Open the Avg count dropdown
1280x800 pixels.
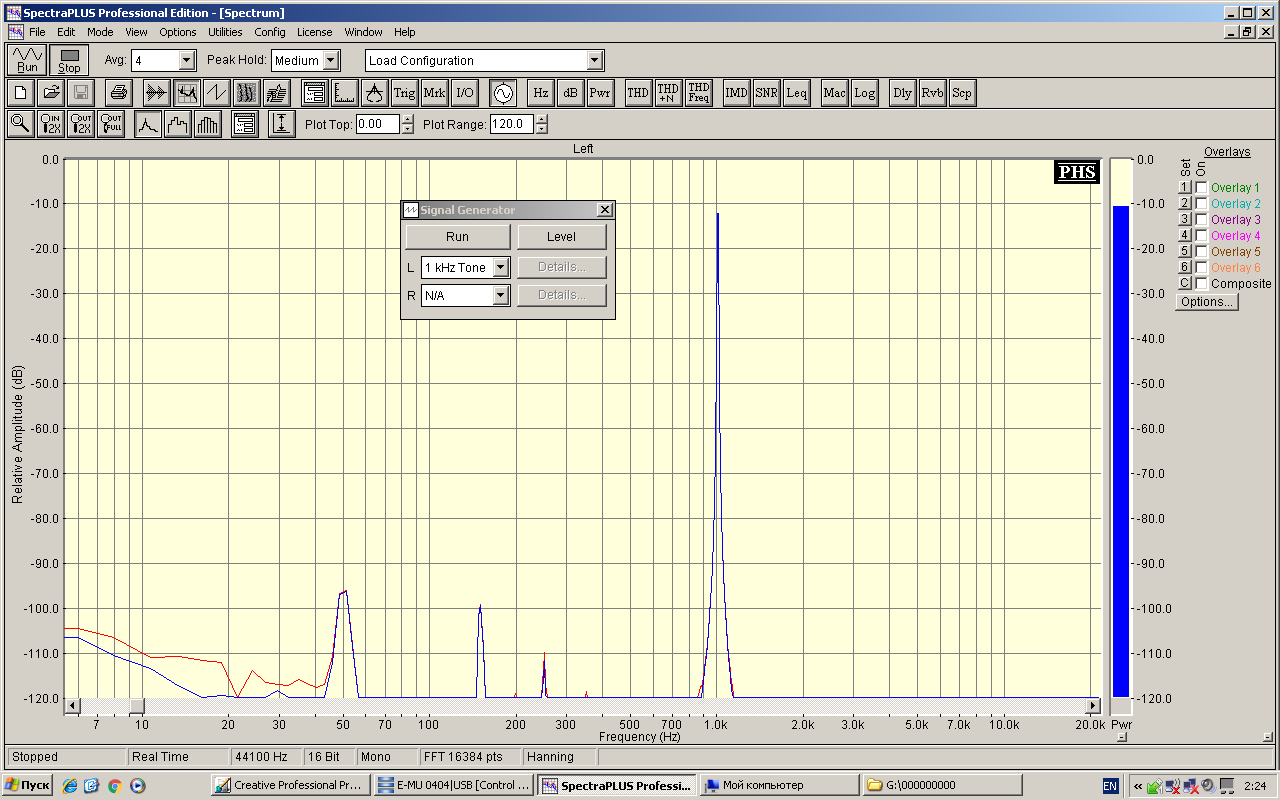point(186,60)
